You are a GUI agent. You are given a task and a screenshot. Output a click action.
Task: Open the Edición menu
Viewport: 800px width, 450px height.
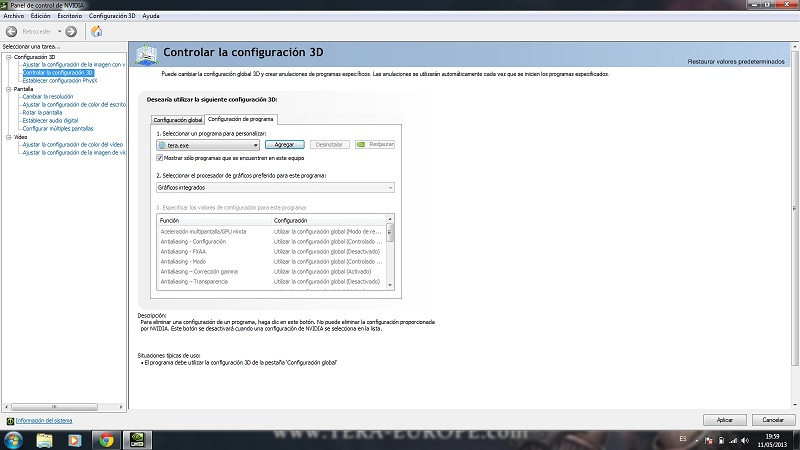40,16
